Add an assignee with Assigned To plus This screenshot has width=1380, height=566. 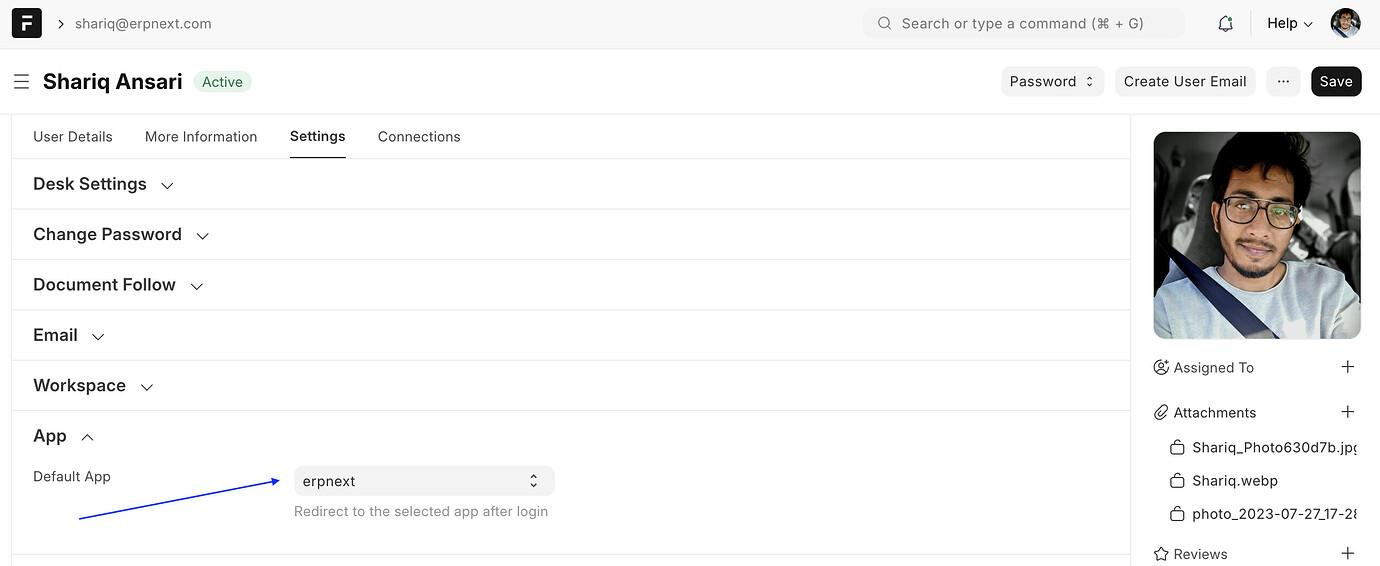pyautogui.click(x=1347, y=367)
